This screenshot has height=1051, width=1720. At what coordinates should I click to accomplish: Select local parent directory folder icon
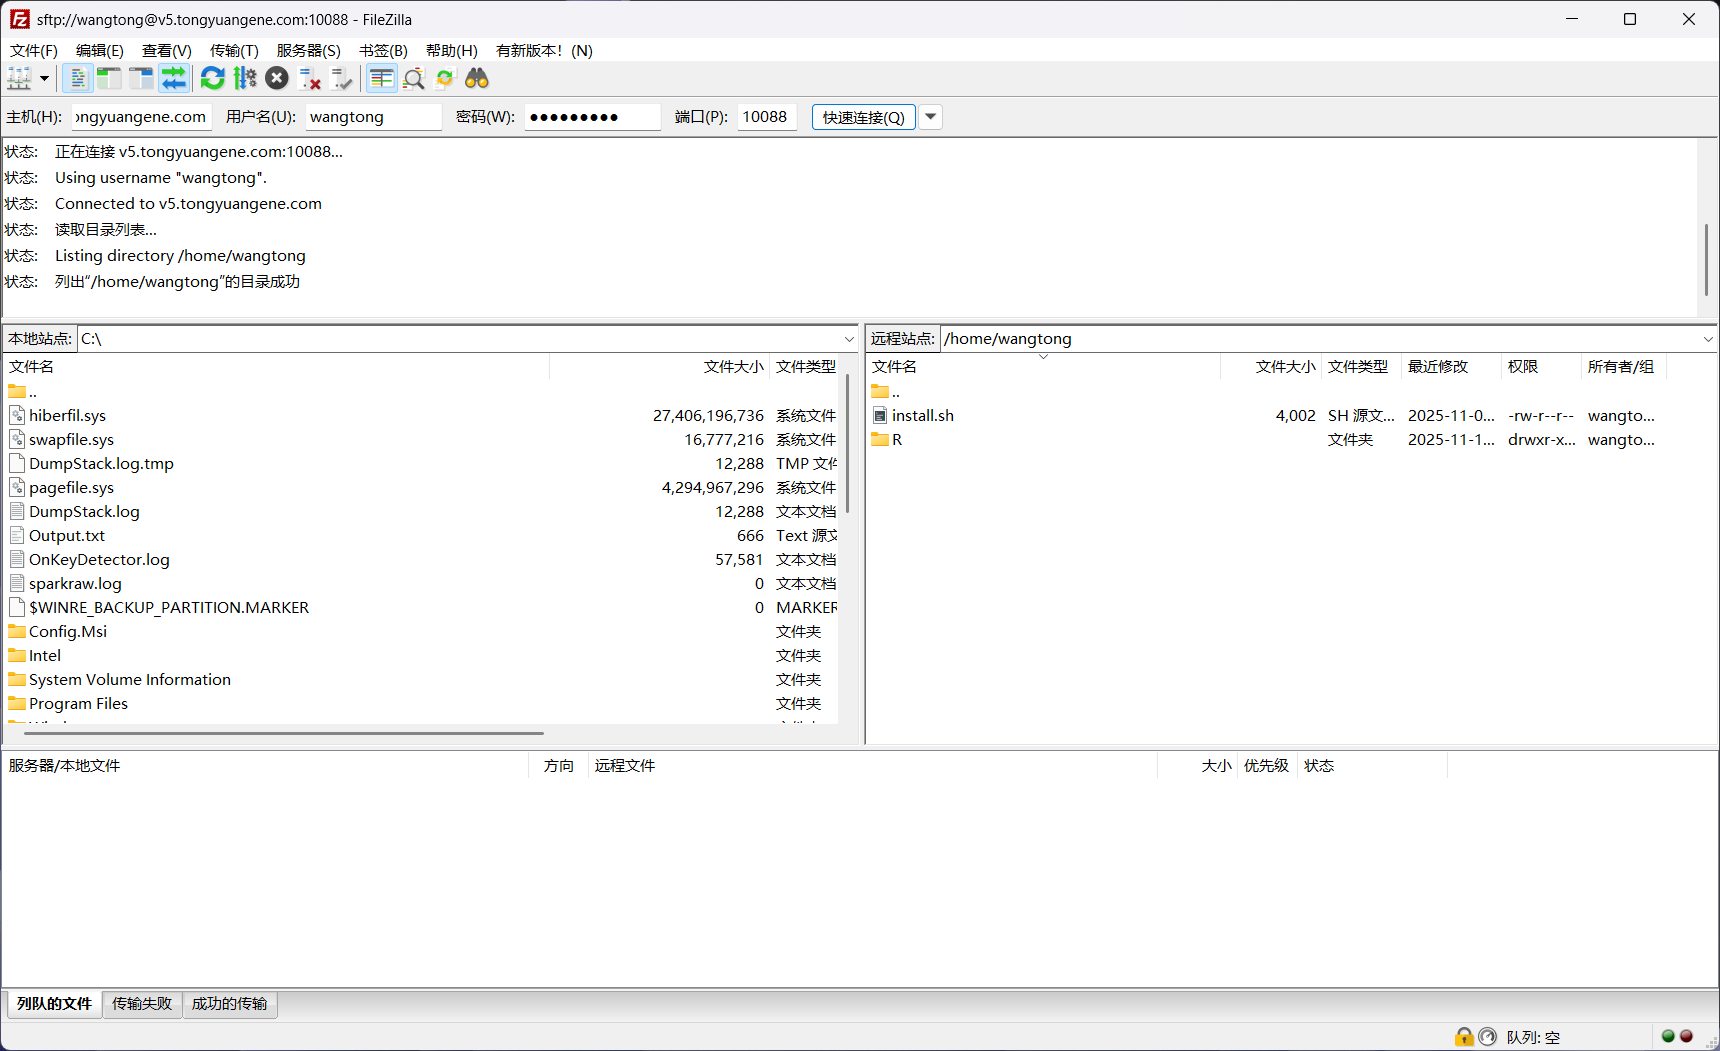17,391
